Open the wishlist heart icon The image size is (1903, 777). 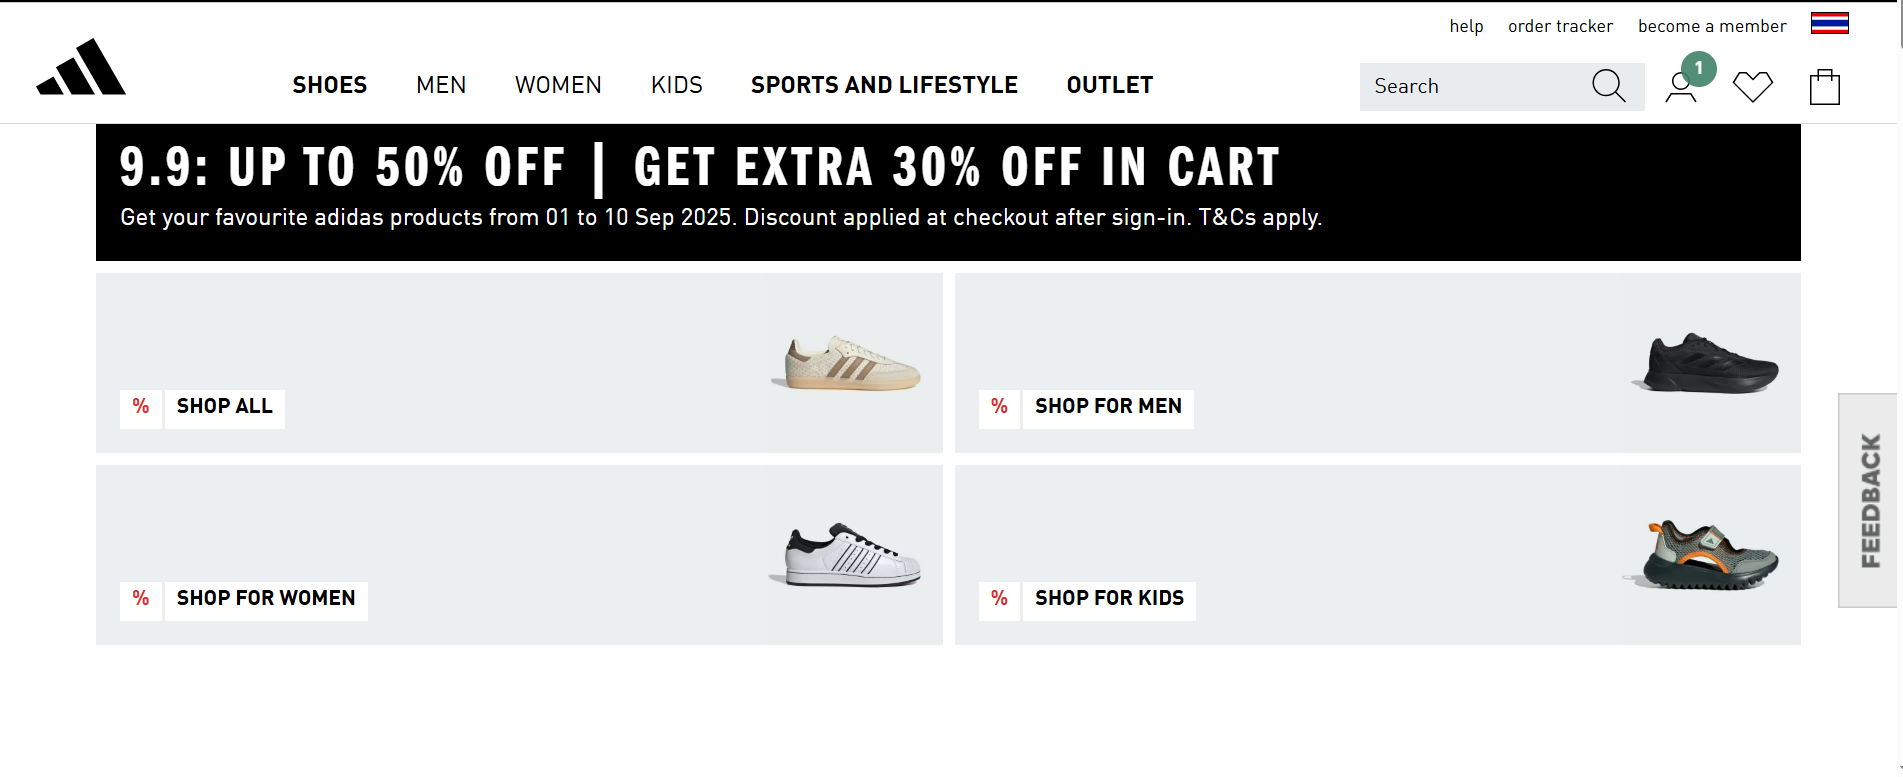1752,87
